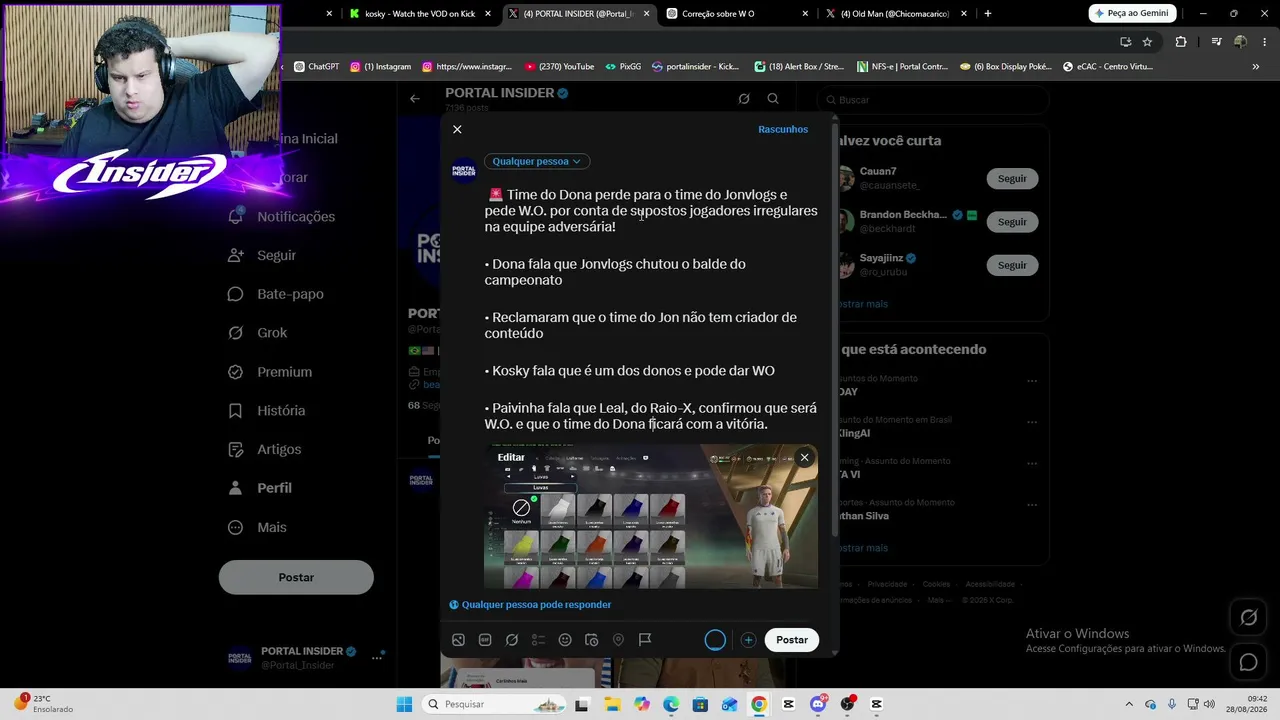
Task: Change reply setting 'Qualquer pessoa pode responder'
Action: pyautogui.click(x=530, y=605)
